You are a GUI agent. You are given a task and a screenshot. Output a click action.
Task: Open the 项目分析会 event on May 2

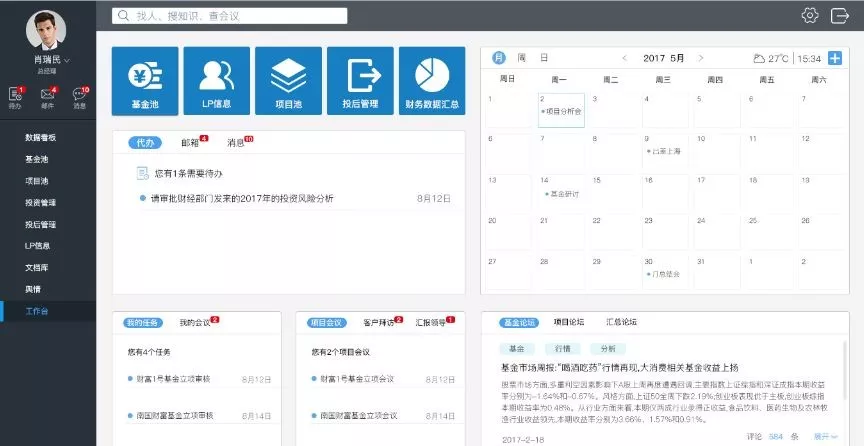coord(561,111)
